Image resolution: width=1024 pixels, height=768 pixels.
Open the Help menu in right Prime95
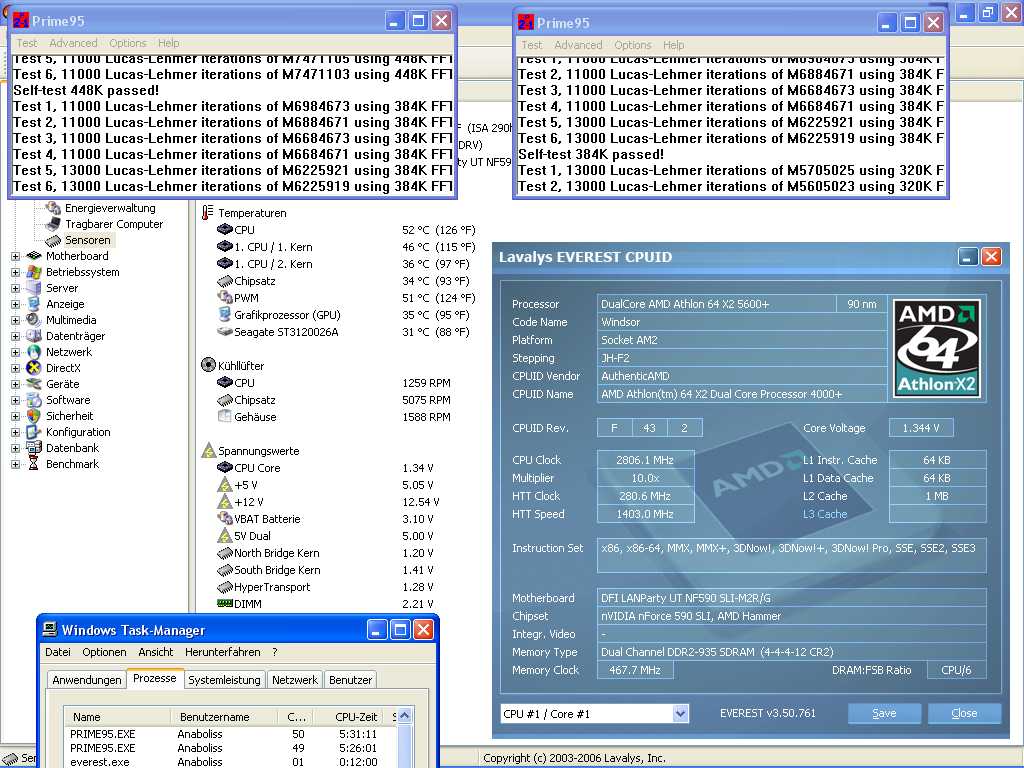pos(673,45)
